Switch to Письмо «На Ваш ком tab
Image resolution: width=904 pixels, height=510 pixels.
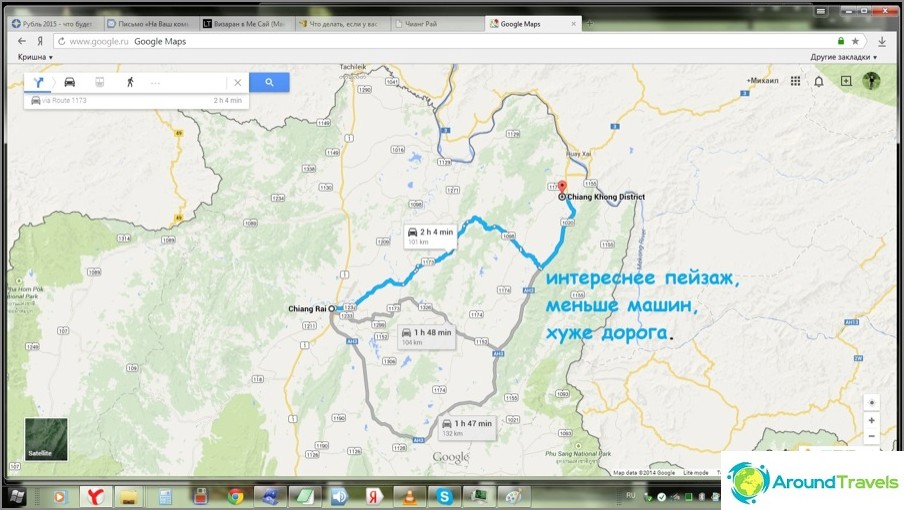(x=150, y=24)
